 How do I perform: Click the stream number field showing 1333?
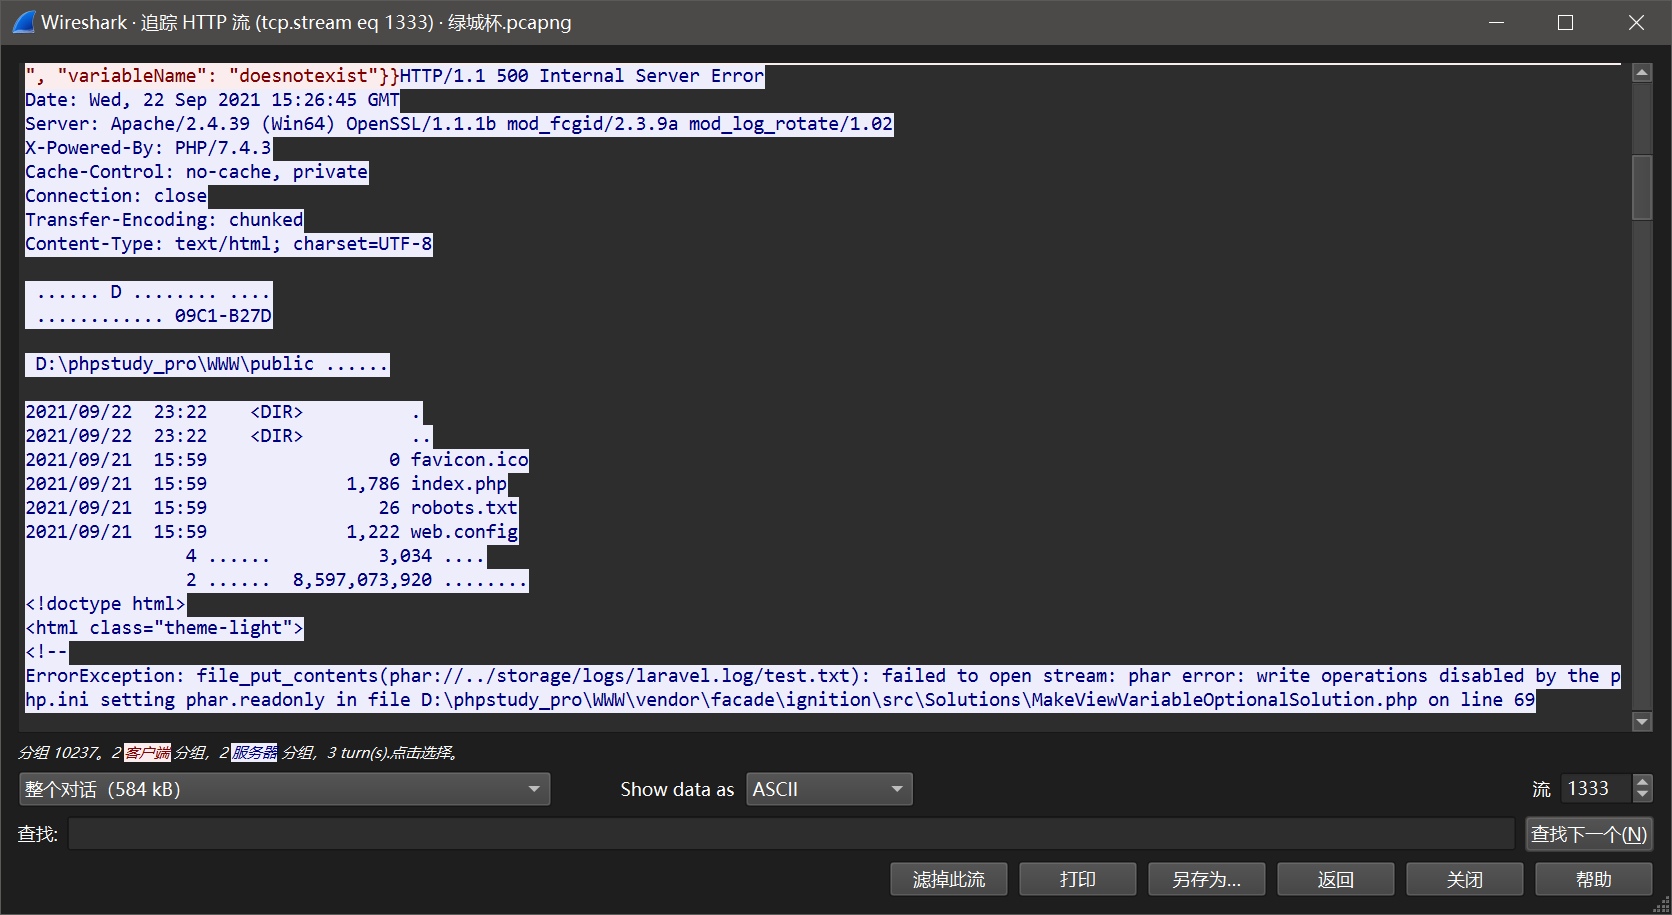point(1595,789)
